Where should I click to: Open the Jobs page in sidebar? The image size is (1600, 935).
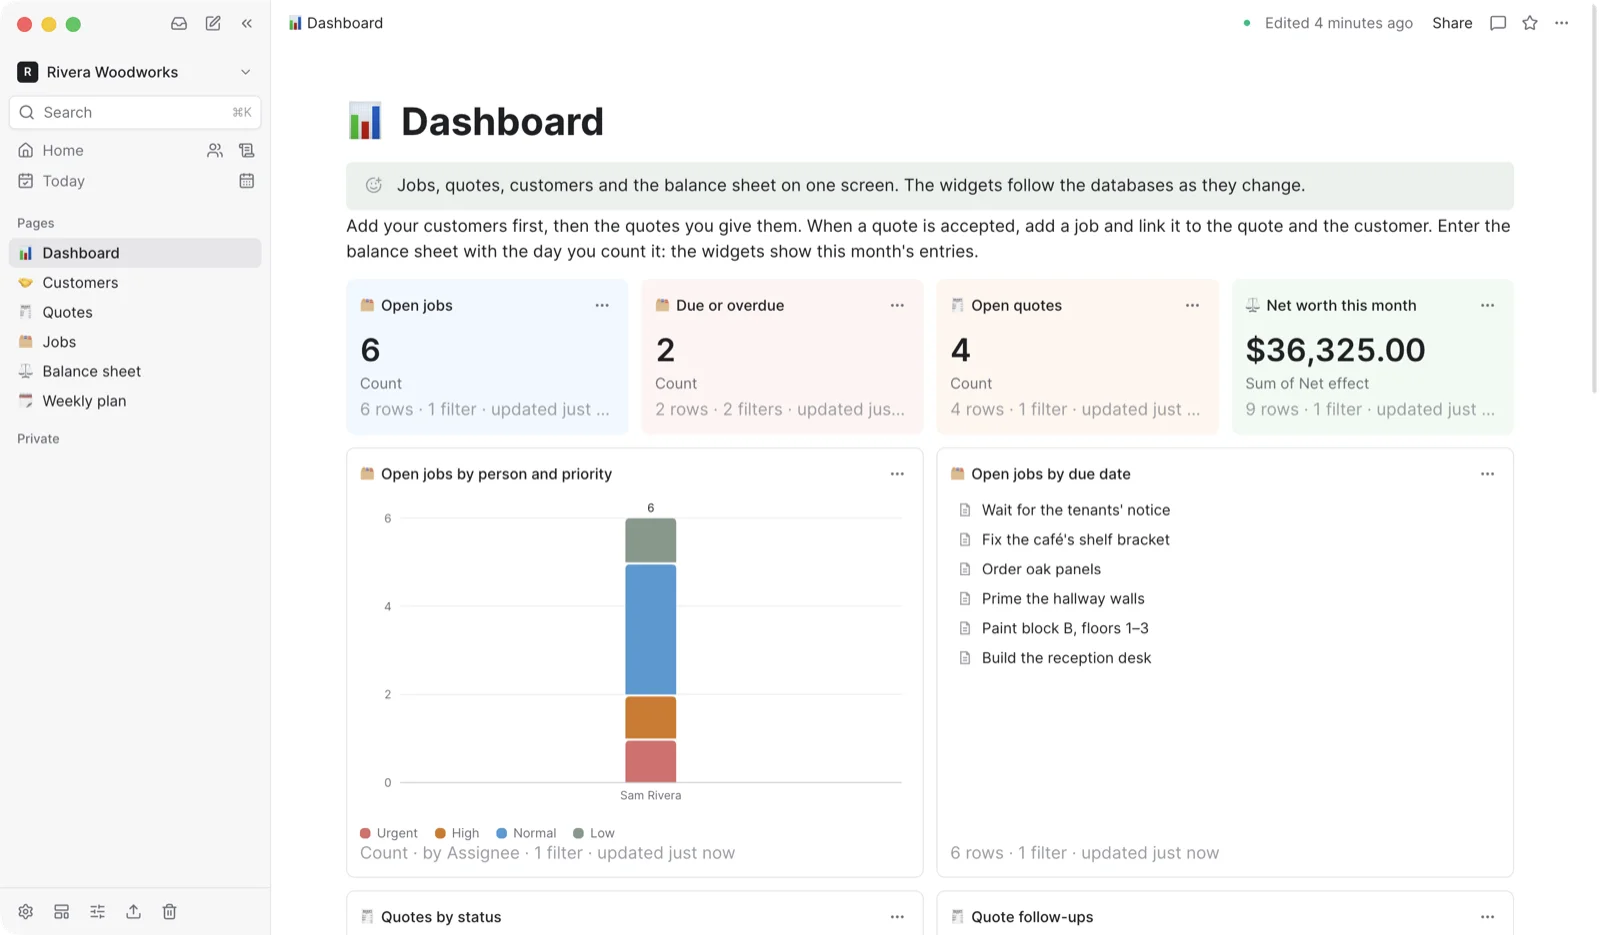(x=135, y=342)
